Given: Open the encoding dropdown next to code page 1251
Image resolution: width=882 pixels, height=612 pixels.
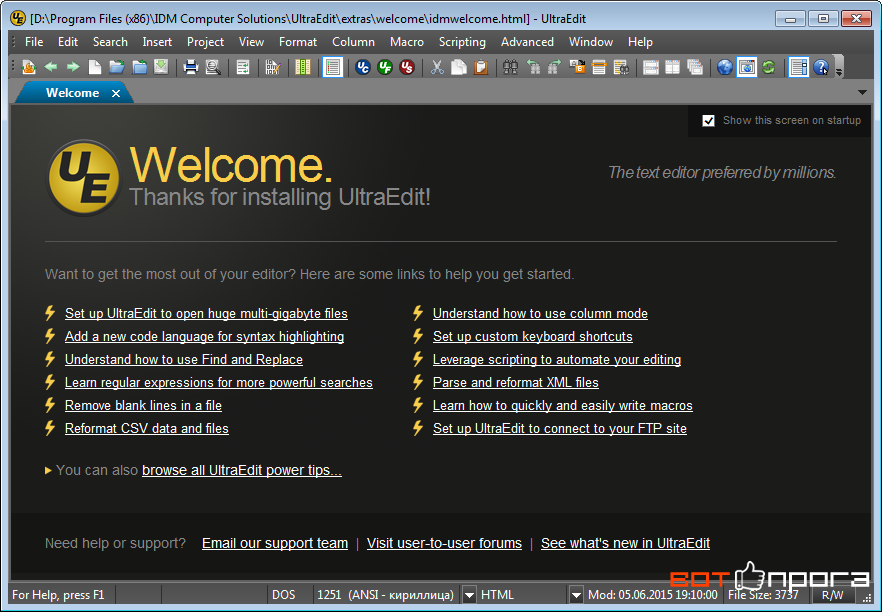Looking at the screenshot, I should coord(469,595).
